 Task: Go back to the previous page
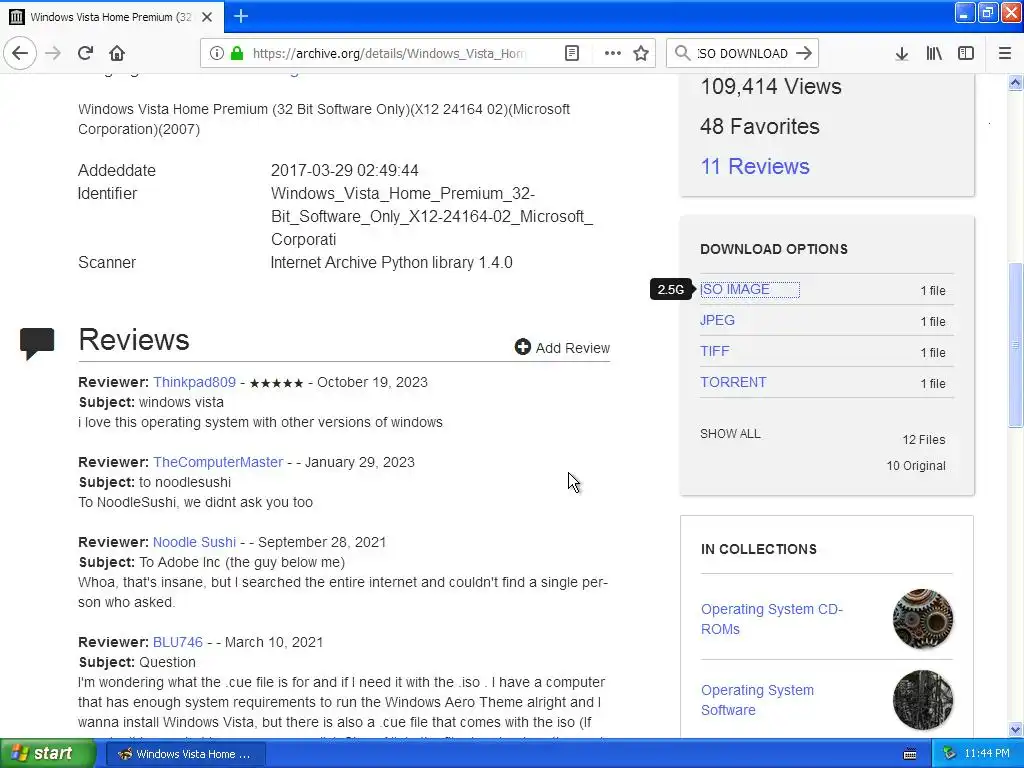[x=20, y=53]
